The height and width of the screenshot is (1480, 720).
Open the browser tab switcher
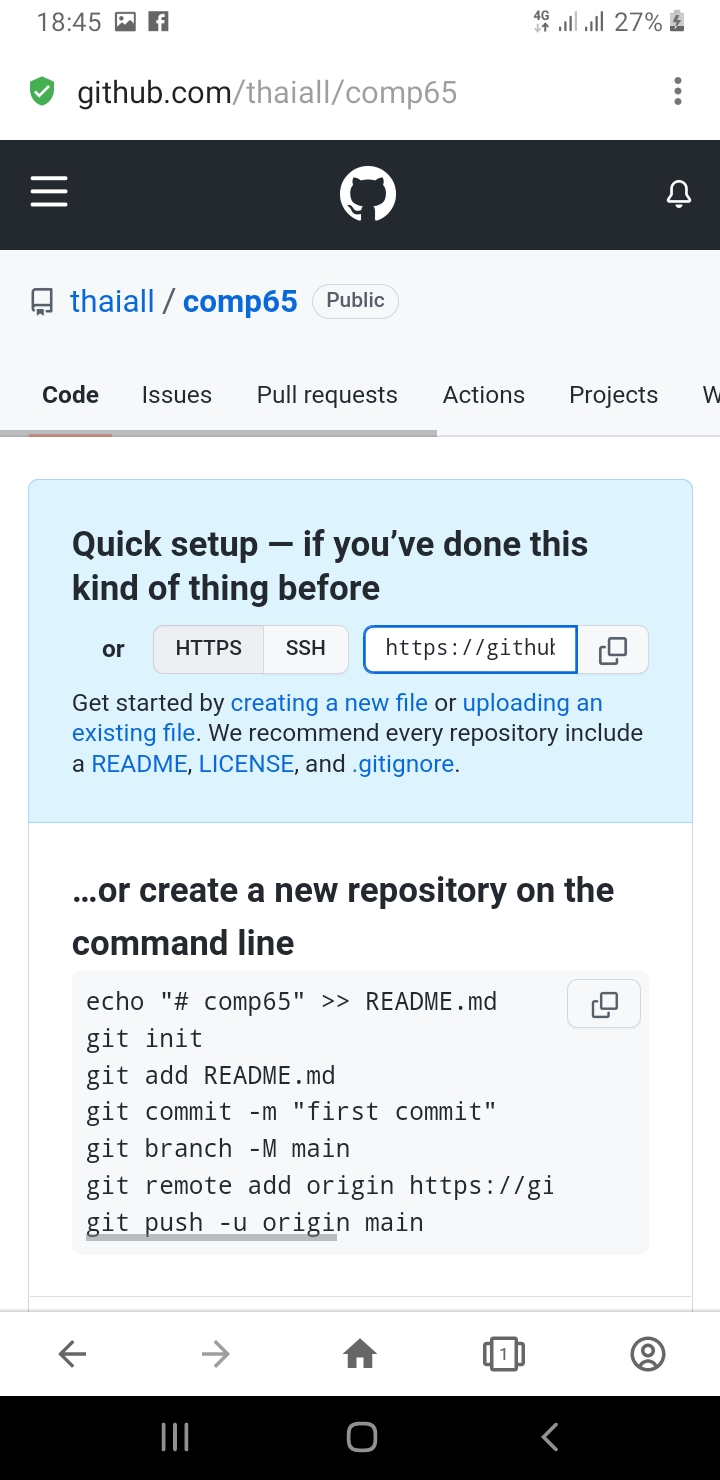(x=504, y=1354)
